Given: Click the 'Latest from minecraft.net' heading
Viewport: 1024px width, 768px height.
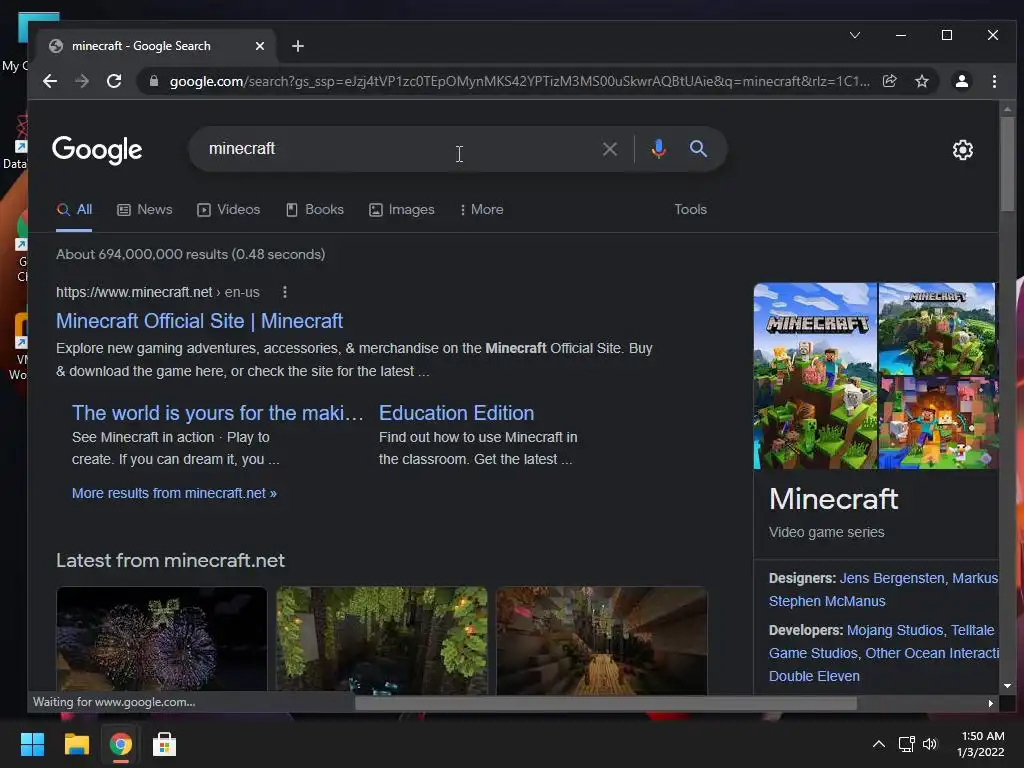Looking at the screenshot, I should (x=170, y=561).
